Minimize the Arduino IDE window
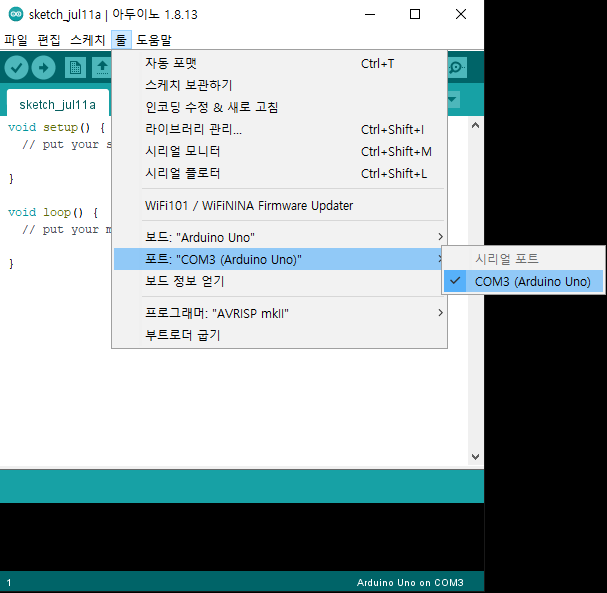This screenshot has width=607, height=593. coord(370,14)
